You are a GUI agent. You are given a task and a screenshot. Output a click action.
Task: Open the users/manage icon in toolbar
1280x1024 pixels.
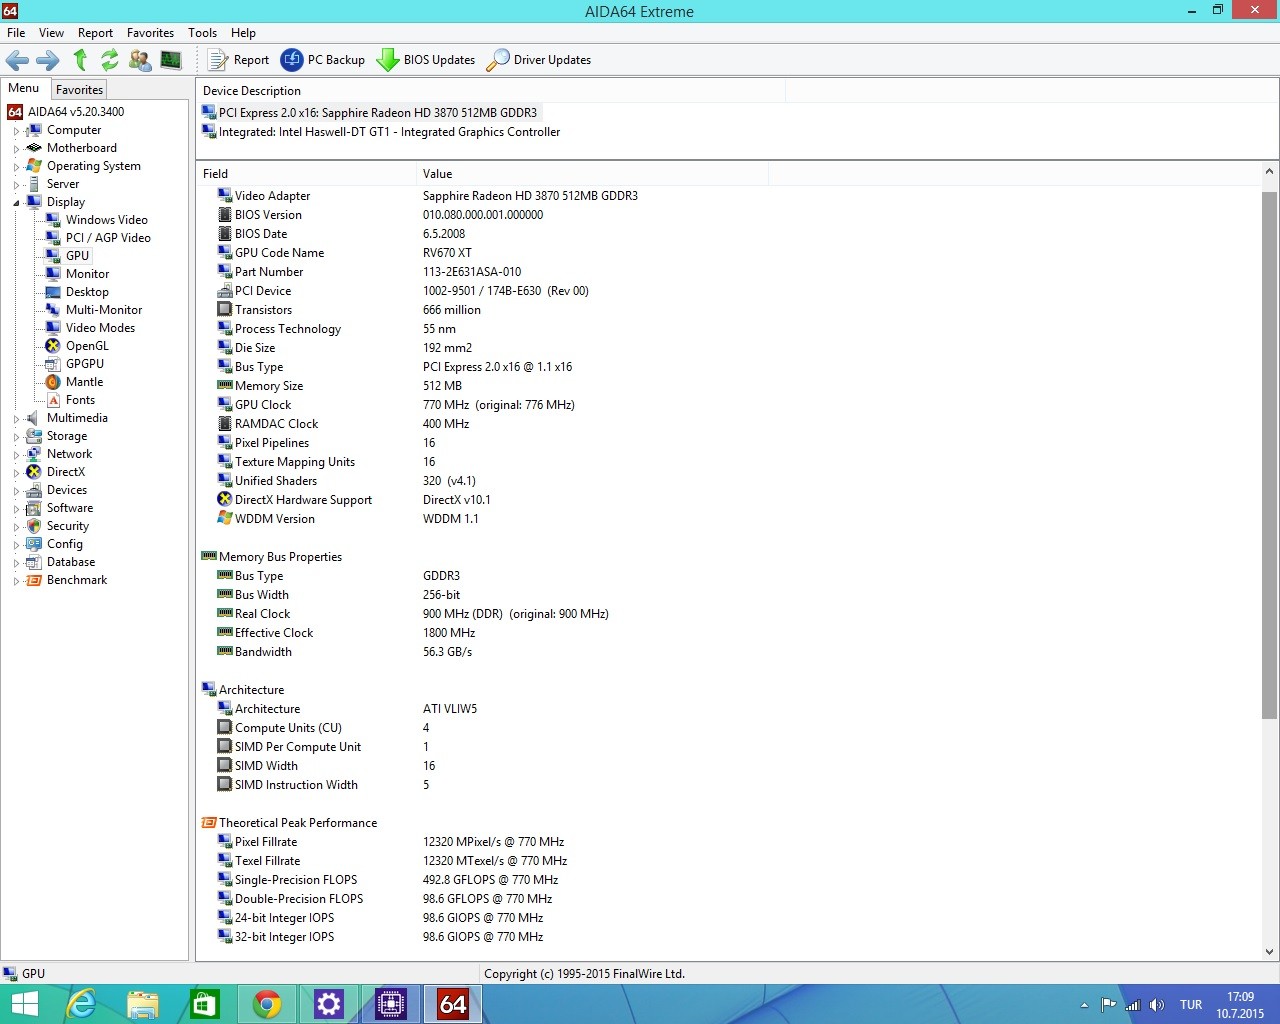[140, 60]
